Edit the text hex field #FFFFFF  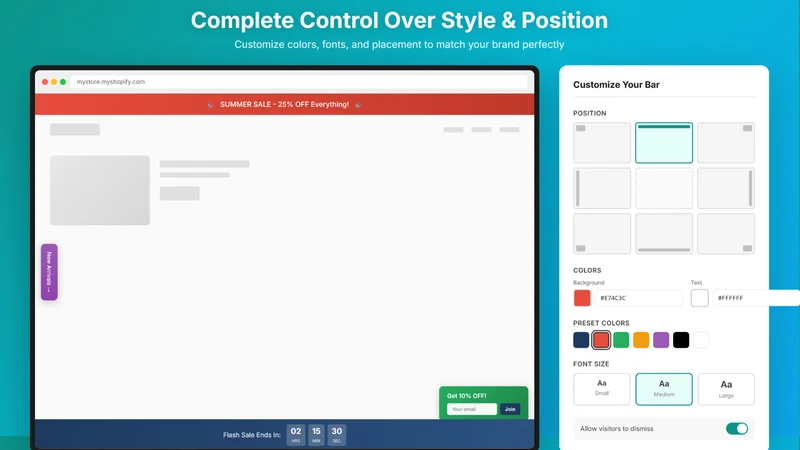[756, 298]
